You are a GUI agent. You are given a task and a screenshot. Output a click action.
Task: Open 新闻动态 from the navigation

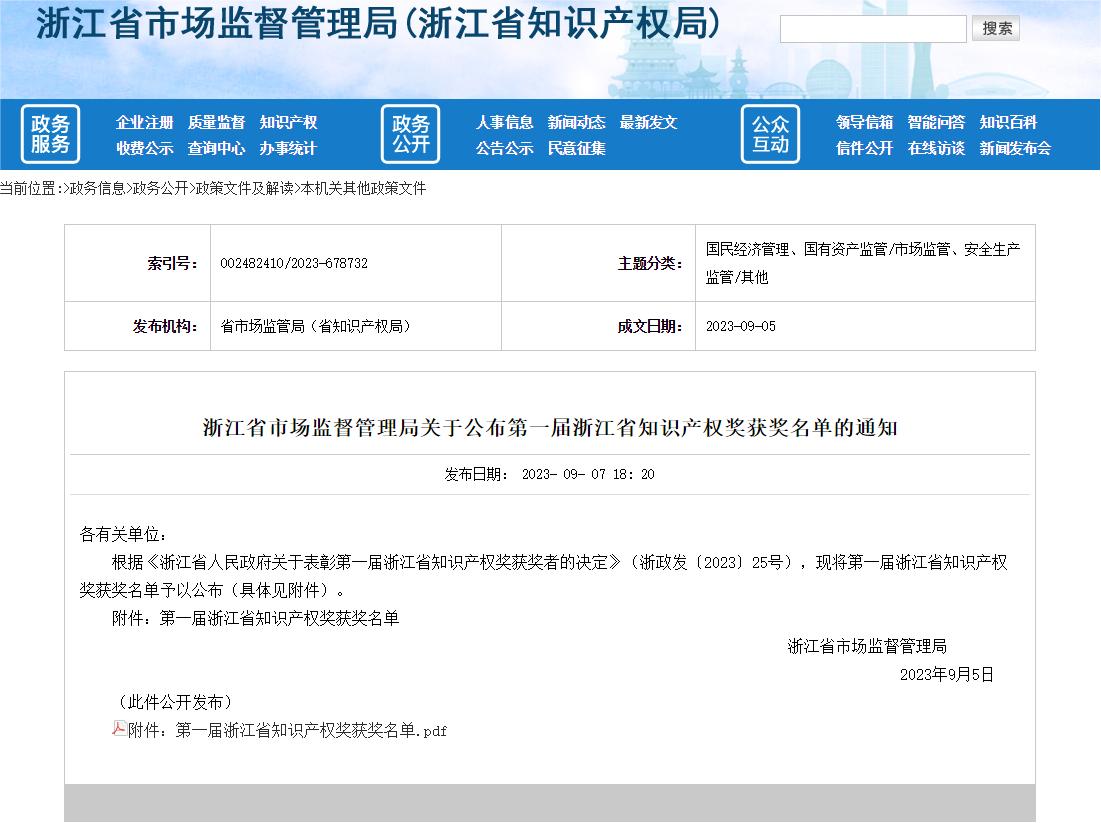[576, 122]
